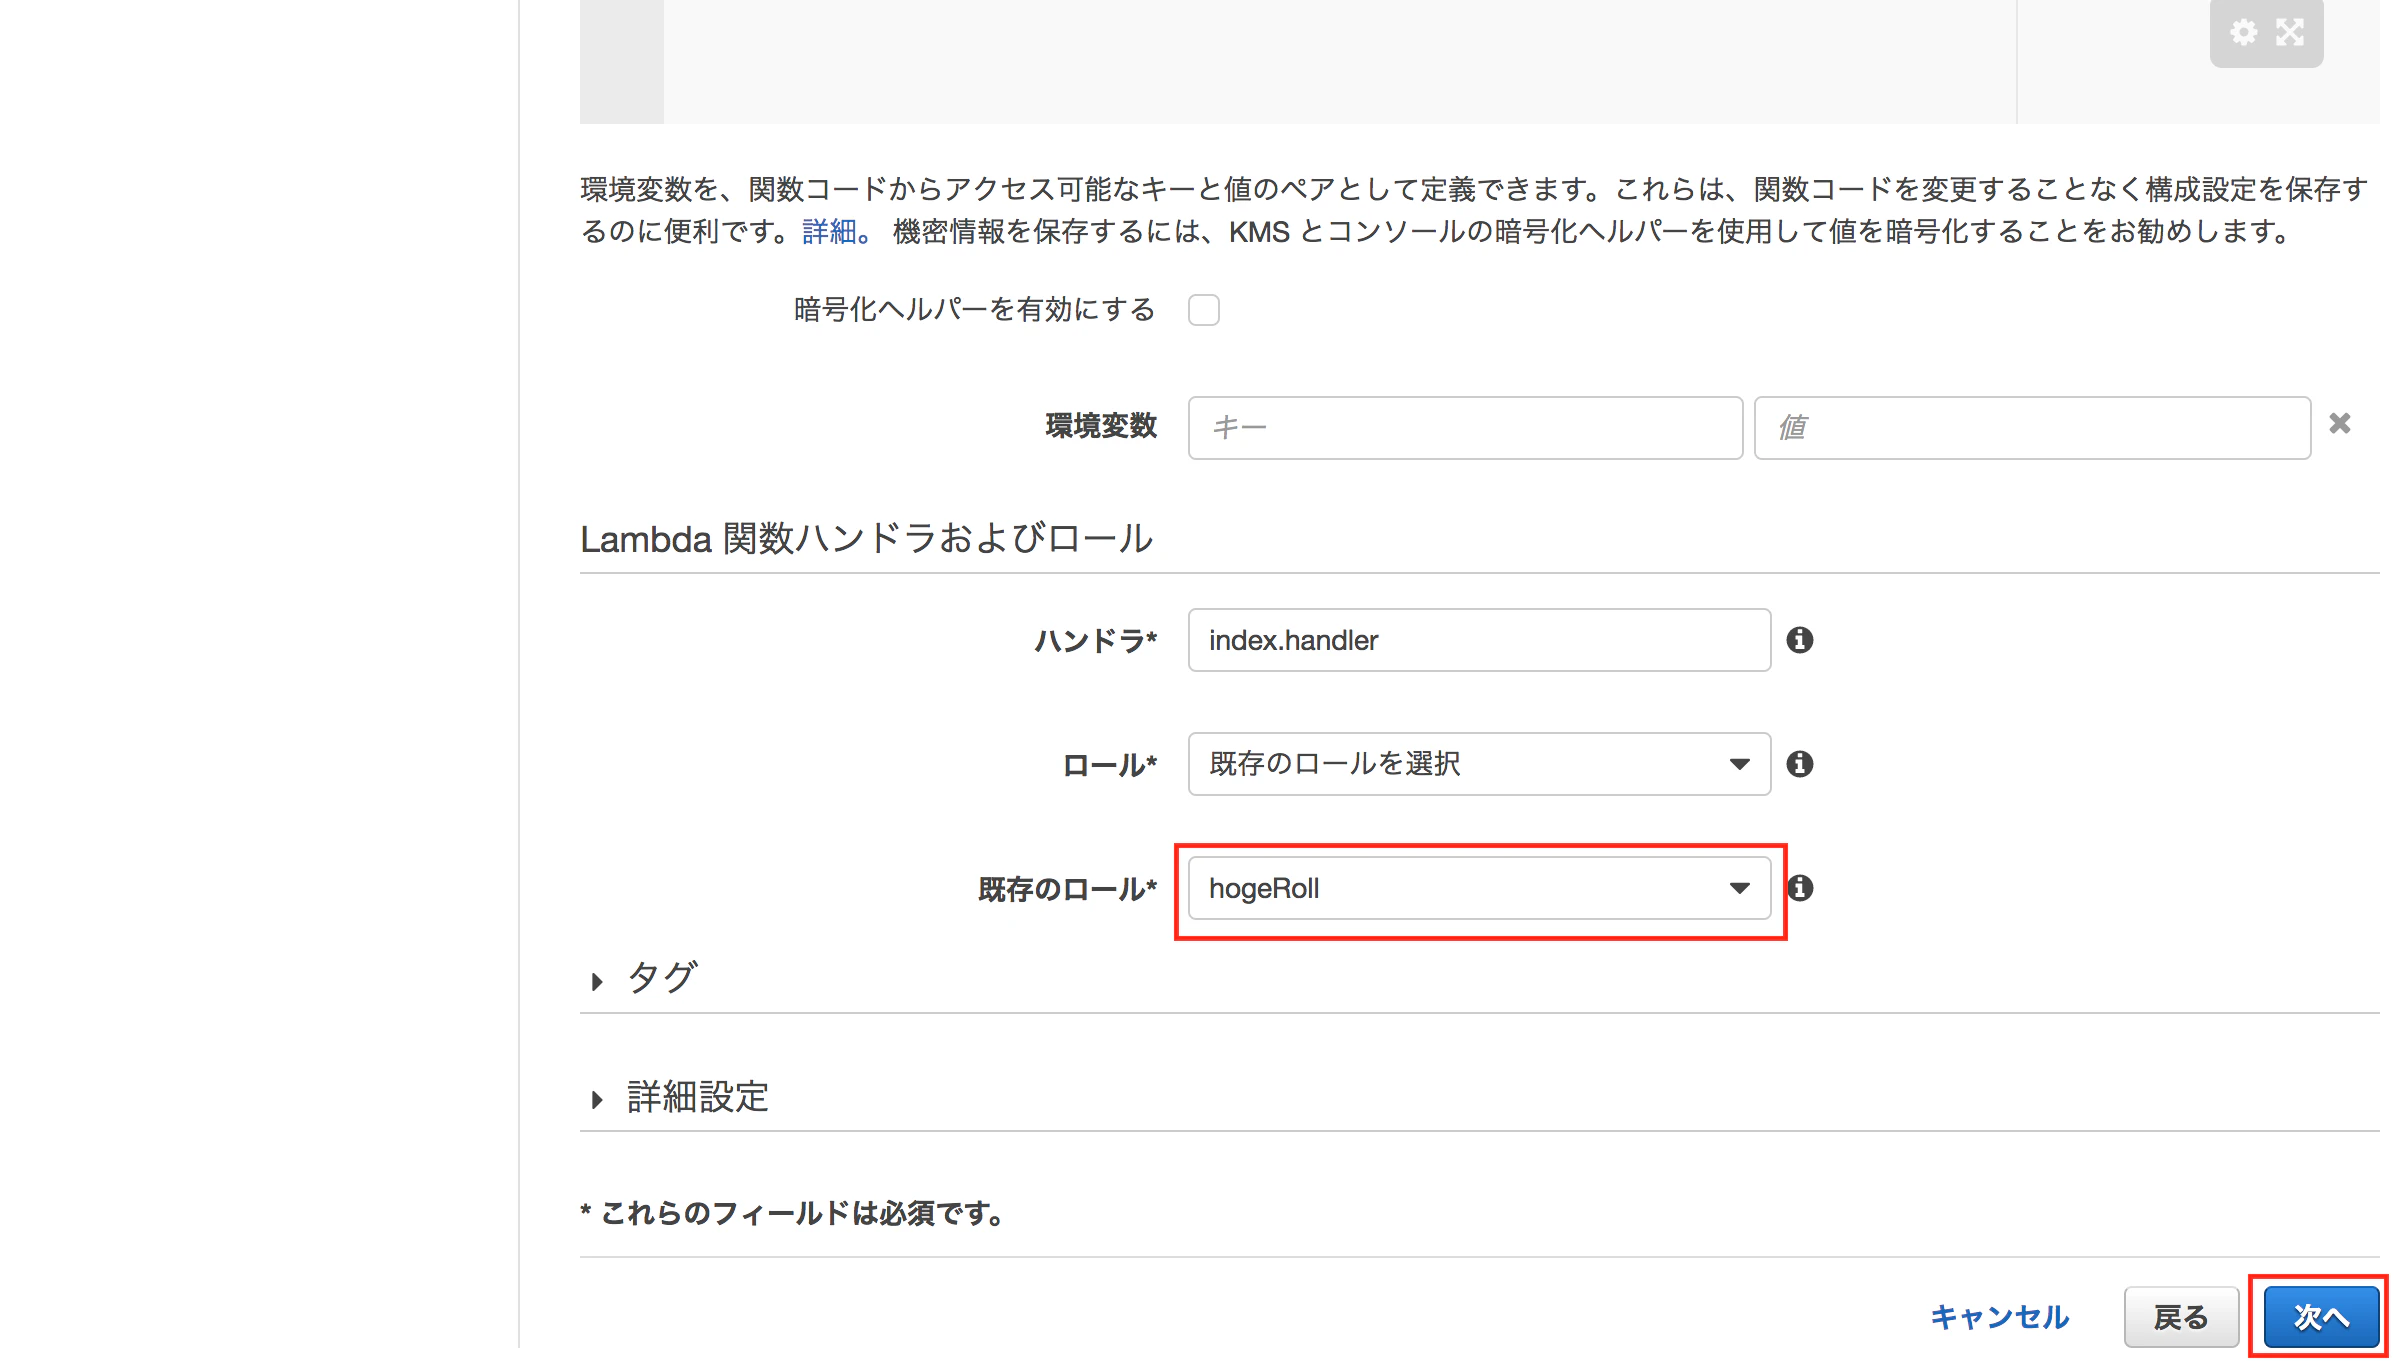Remove the environment variable row
This screenshot has width=2394, height=1366.
[2339, 424]
